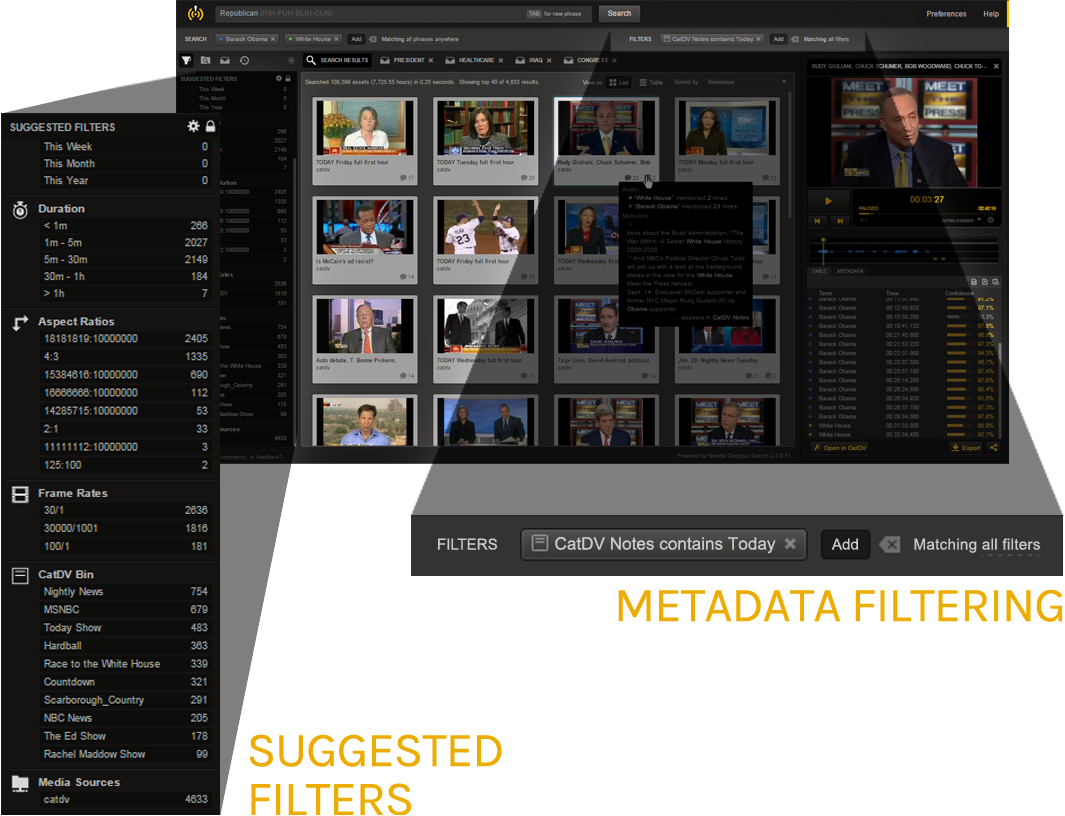
Task: Select the Race to the White House filter
Action: (126, 664)
